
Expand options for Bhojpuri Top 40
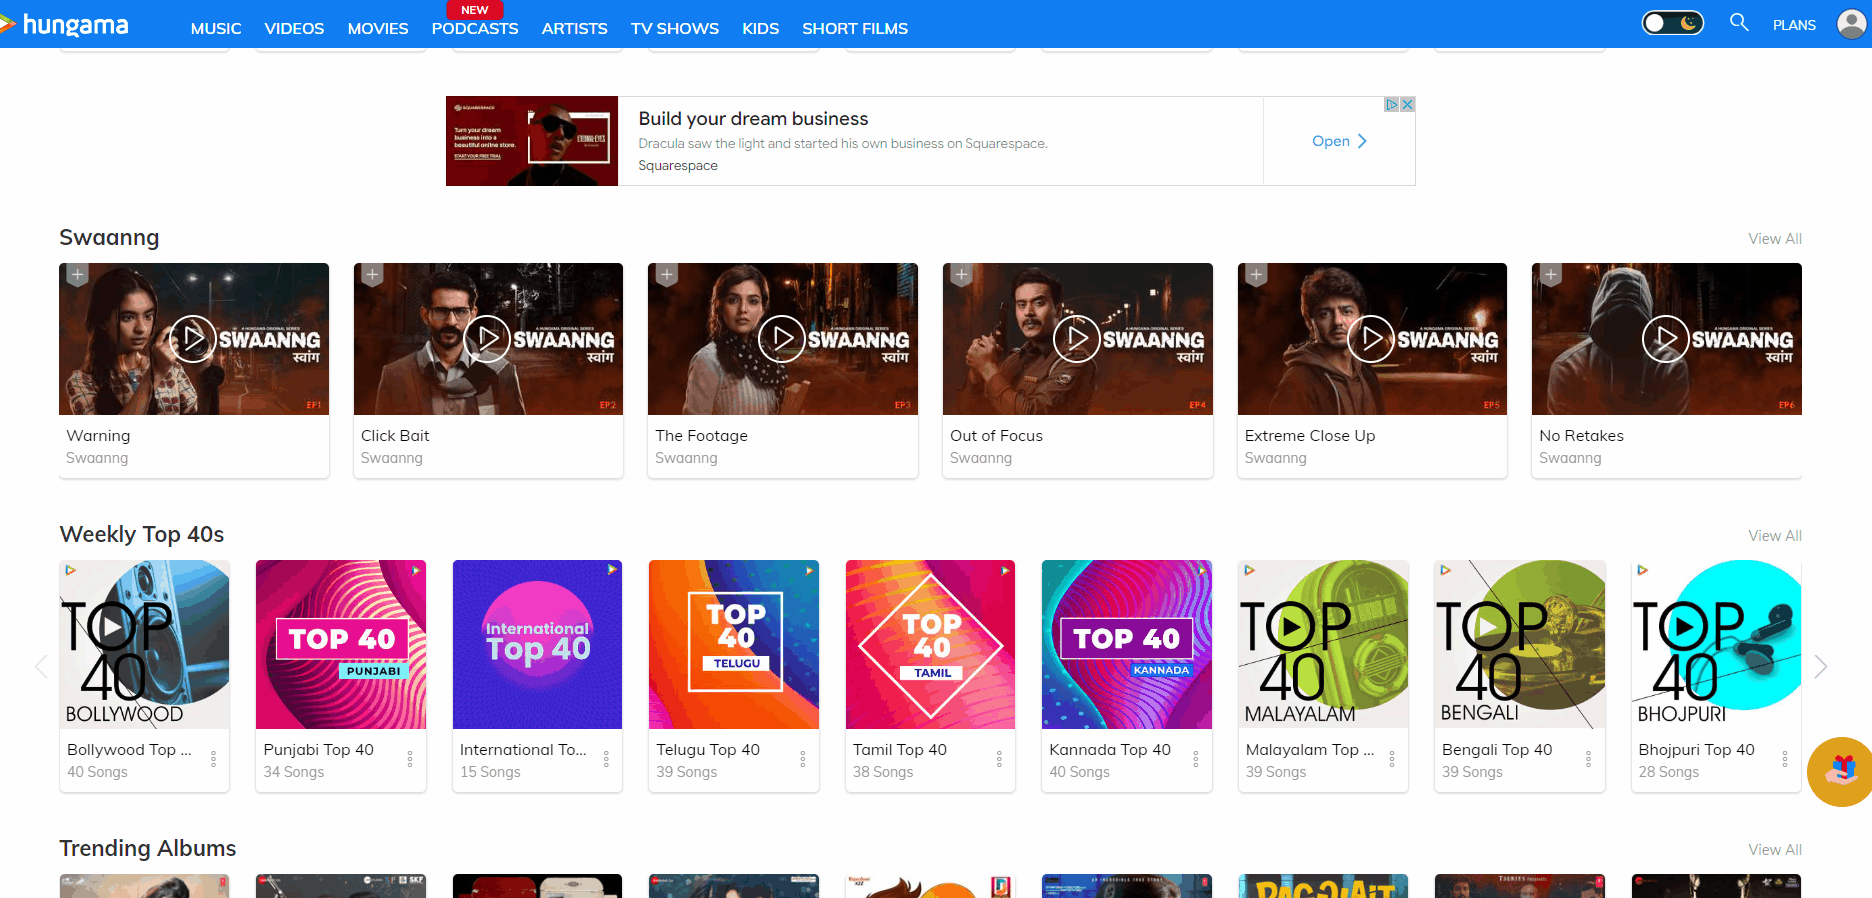click(x=1784, y=760)
